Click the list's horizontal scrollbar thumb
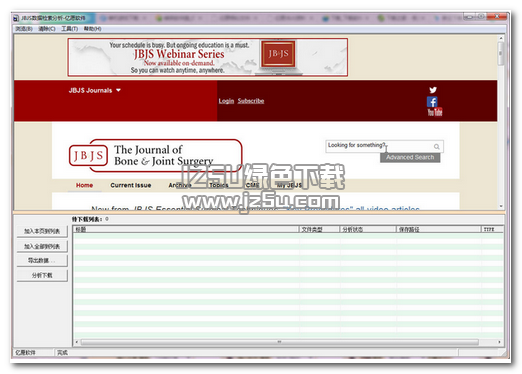 tap(280, 342)
